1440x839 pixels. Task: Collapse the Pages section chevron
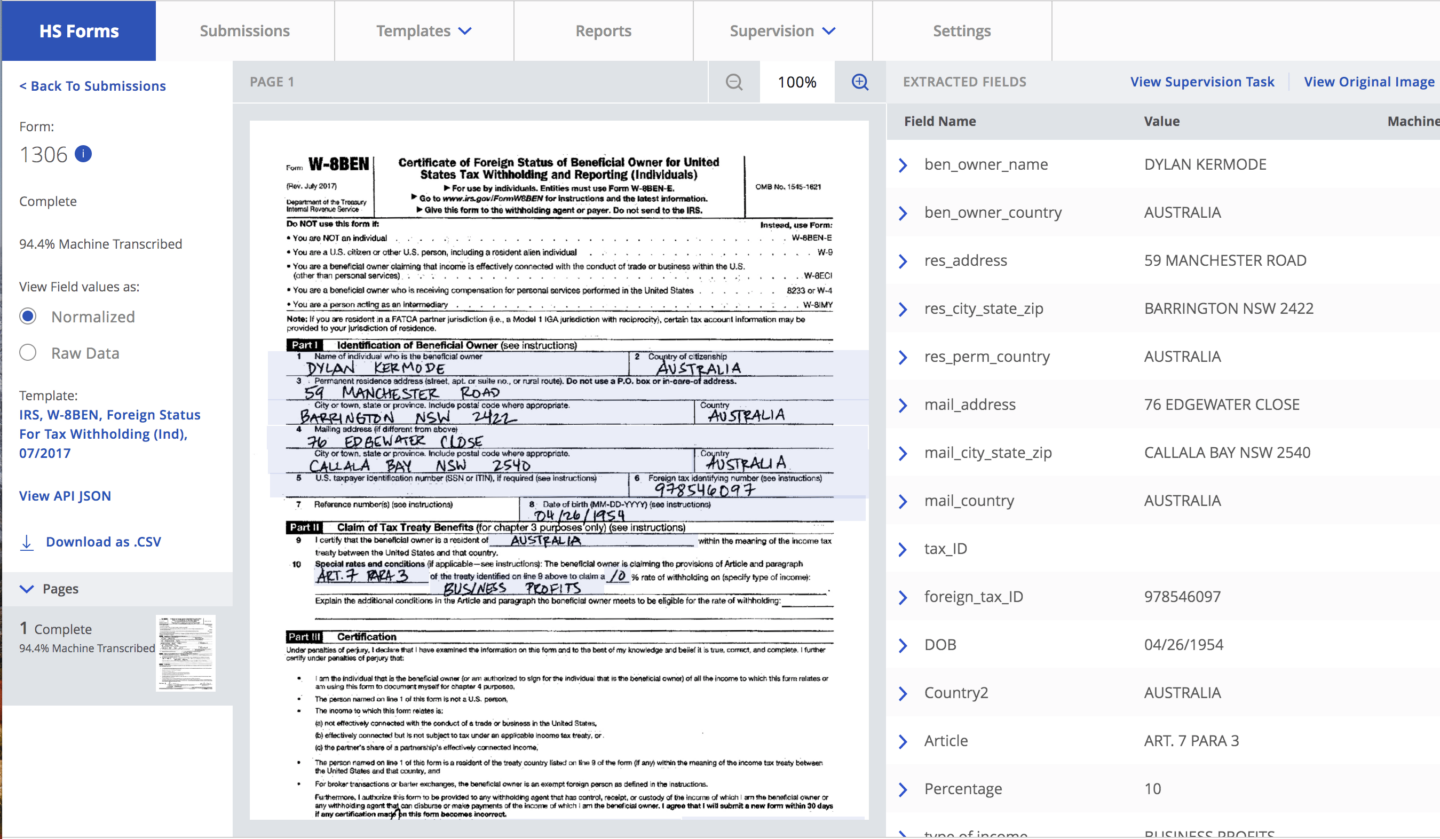coord(27,589)
